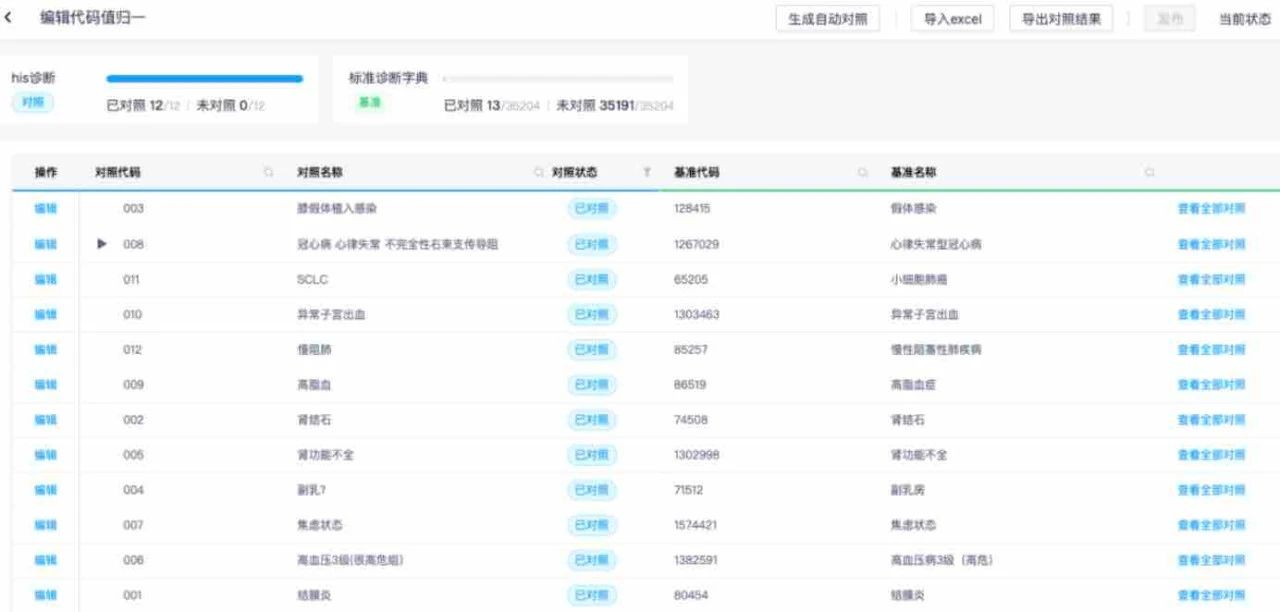The height and width of the screenshot is (612, 1280).
Task: Open 当前状态 at the top right
Action: (1243, 18)
